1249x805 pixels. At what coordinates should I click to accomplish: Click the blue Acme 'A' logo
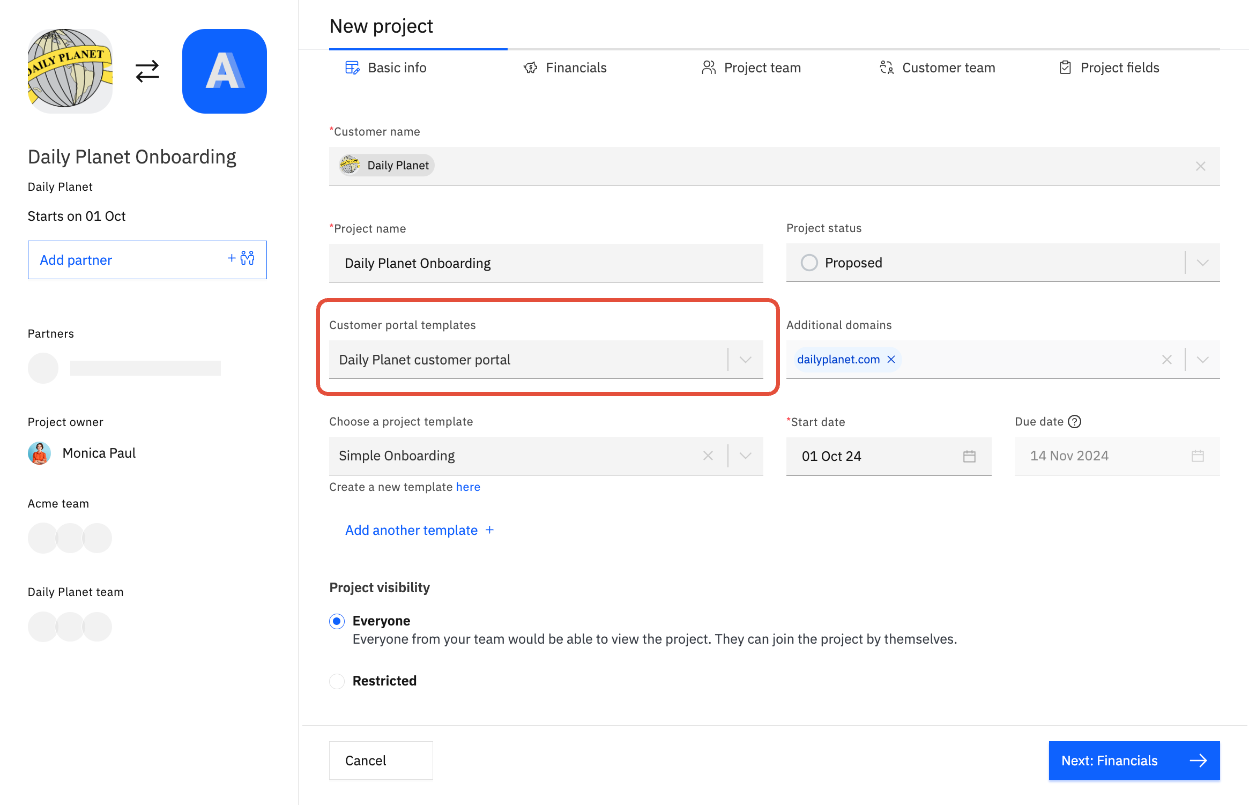tap(224, 71)
